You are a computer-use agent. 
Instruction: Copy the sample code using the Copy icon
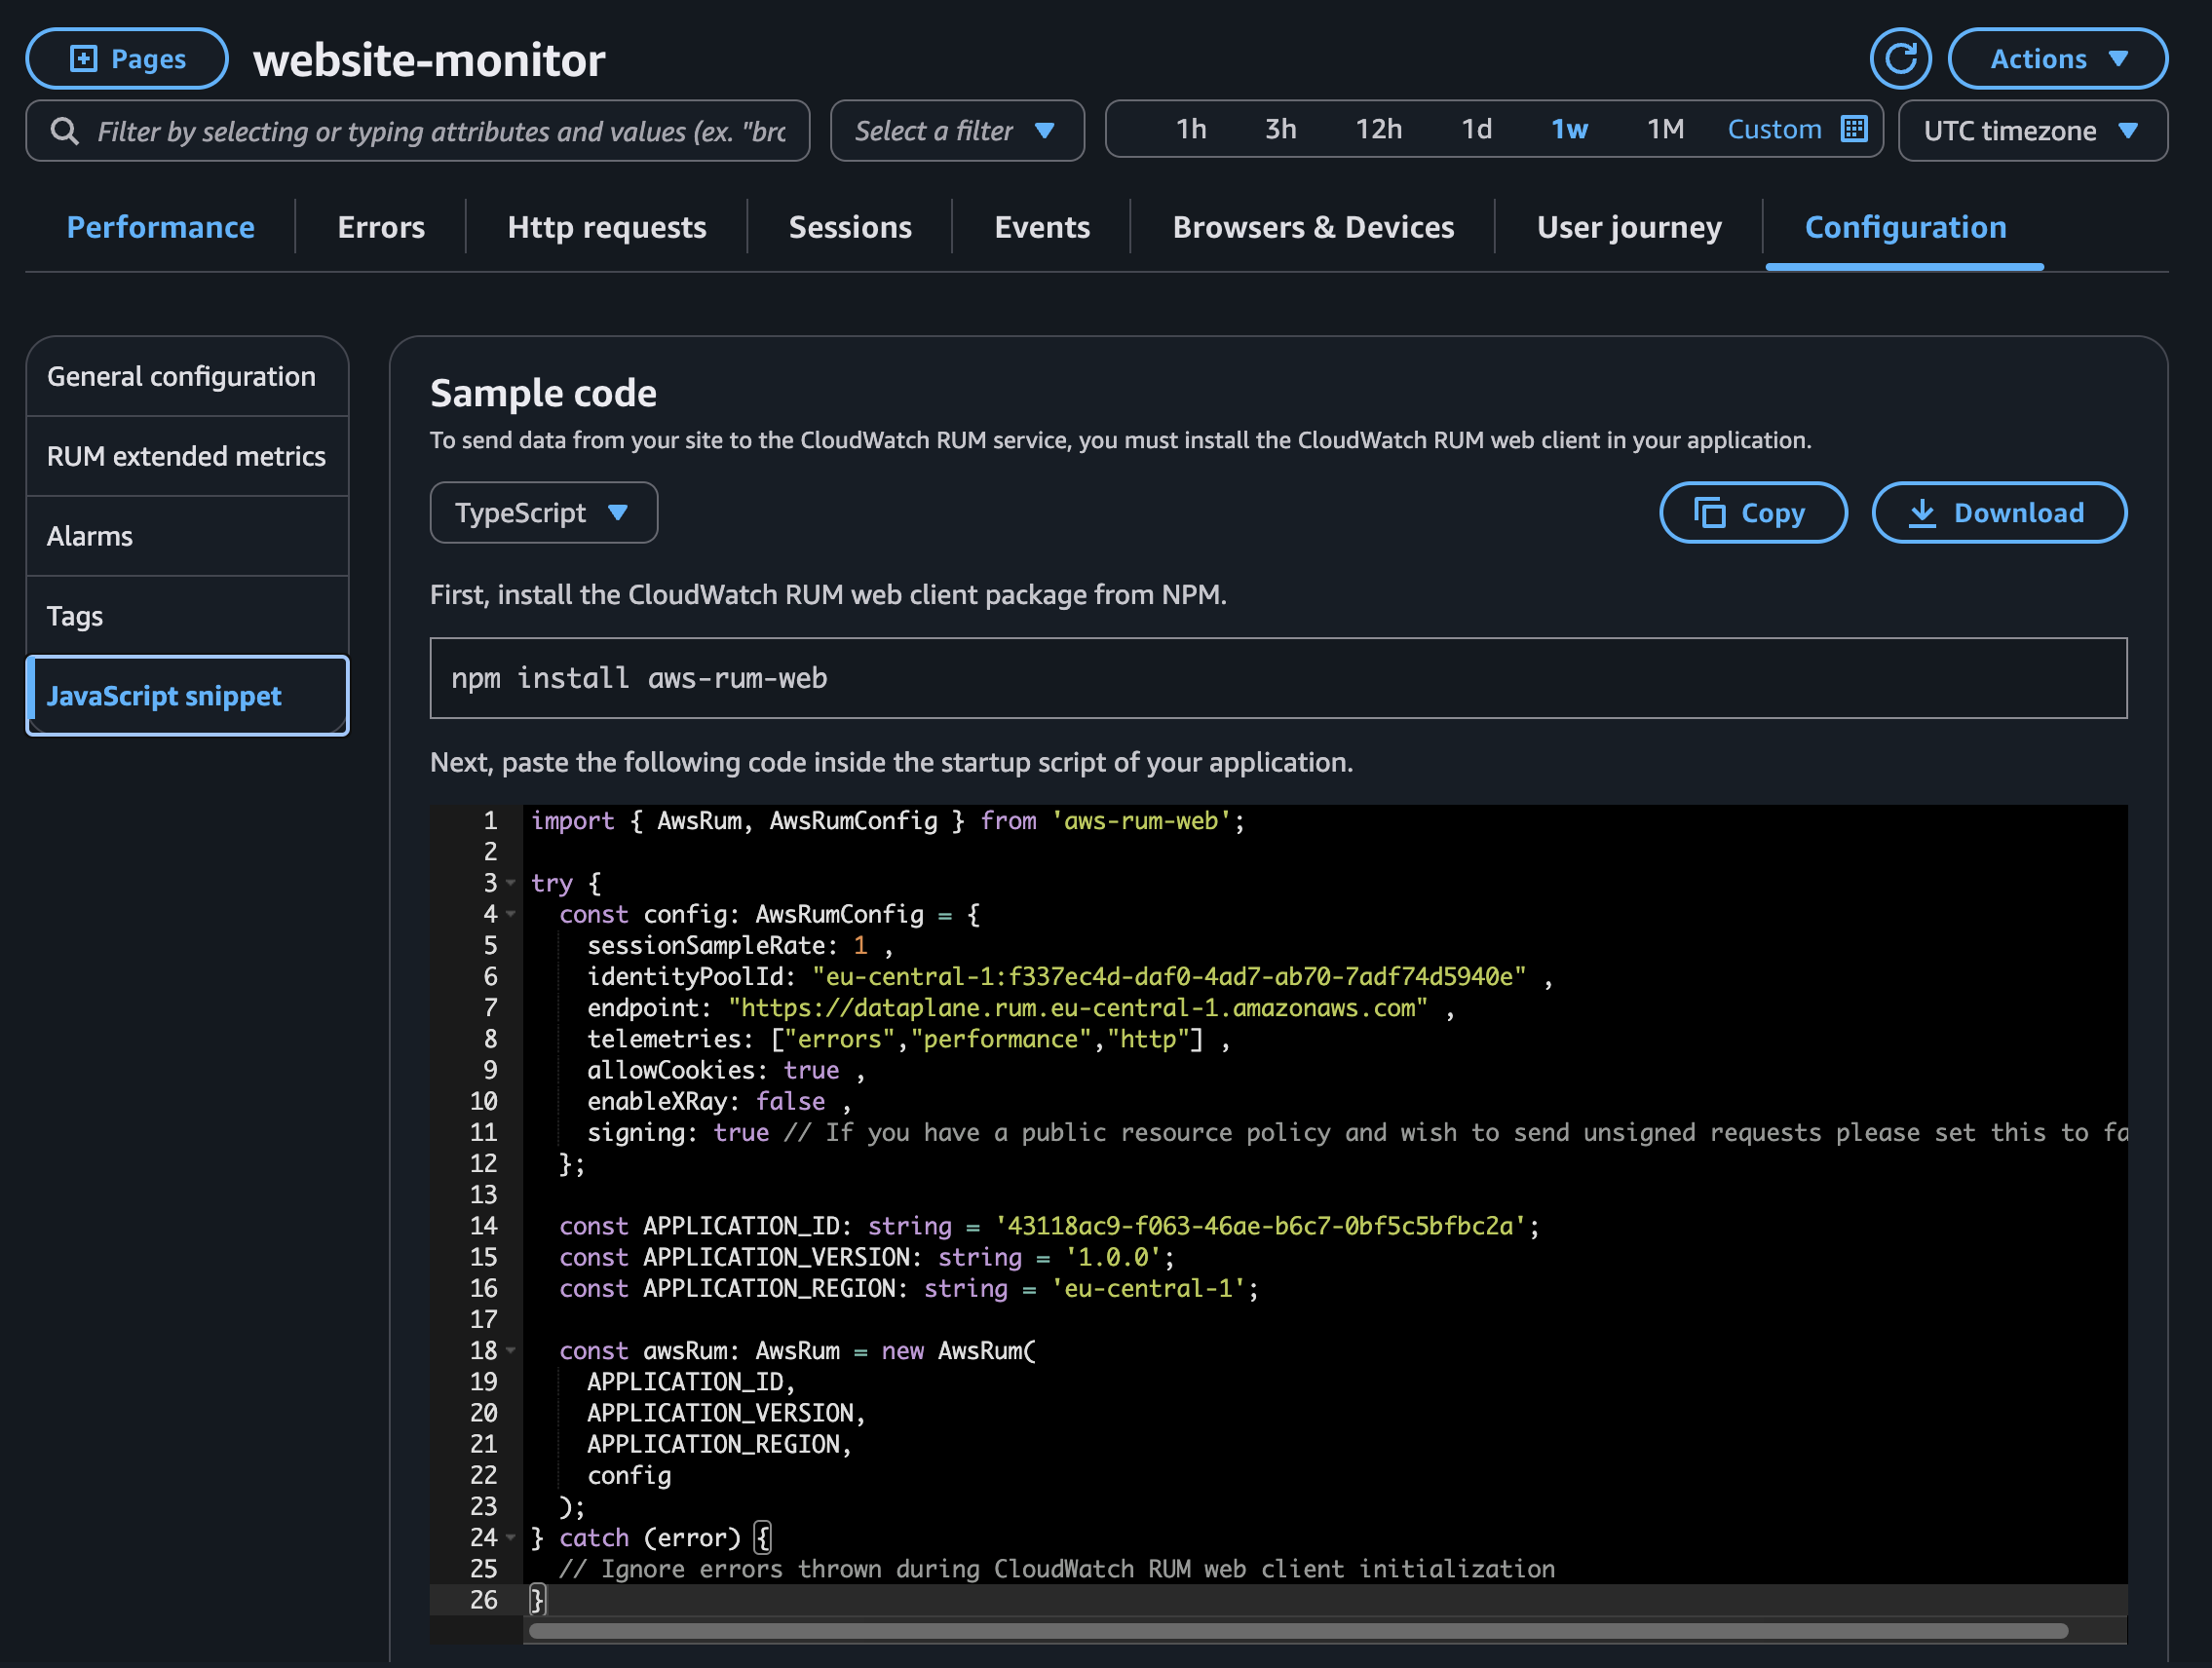(1712, 512)
